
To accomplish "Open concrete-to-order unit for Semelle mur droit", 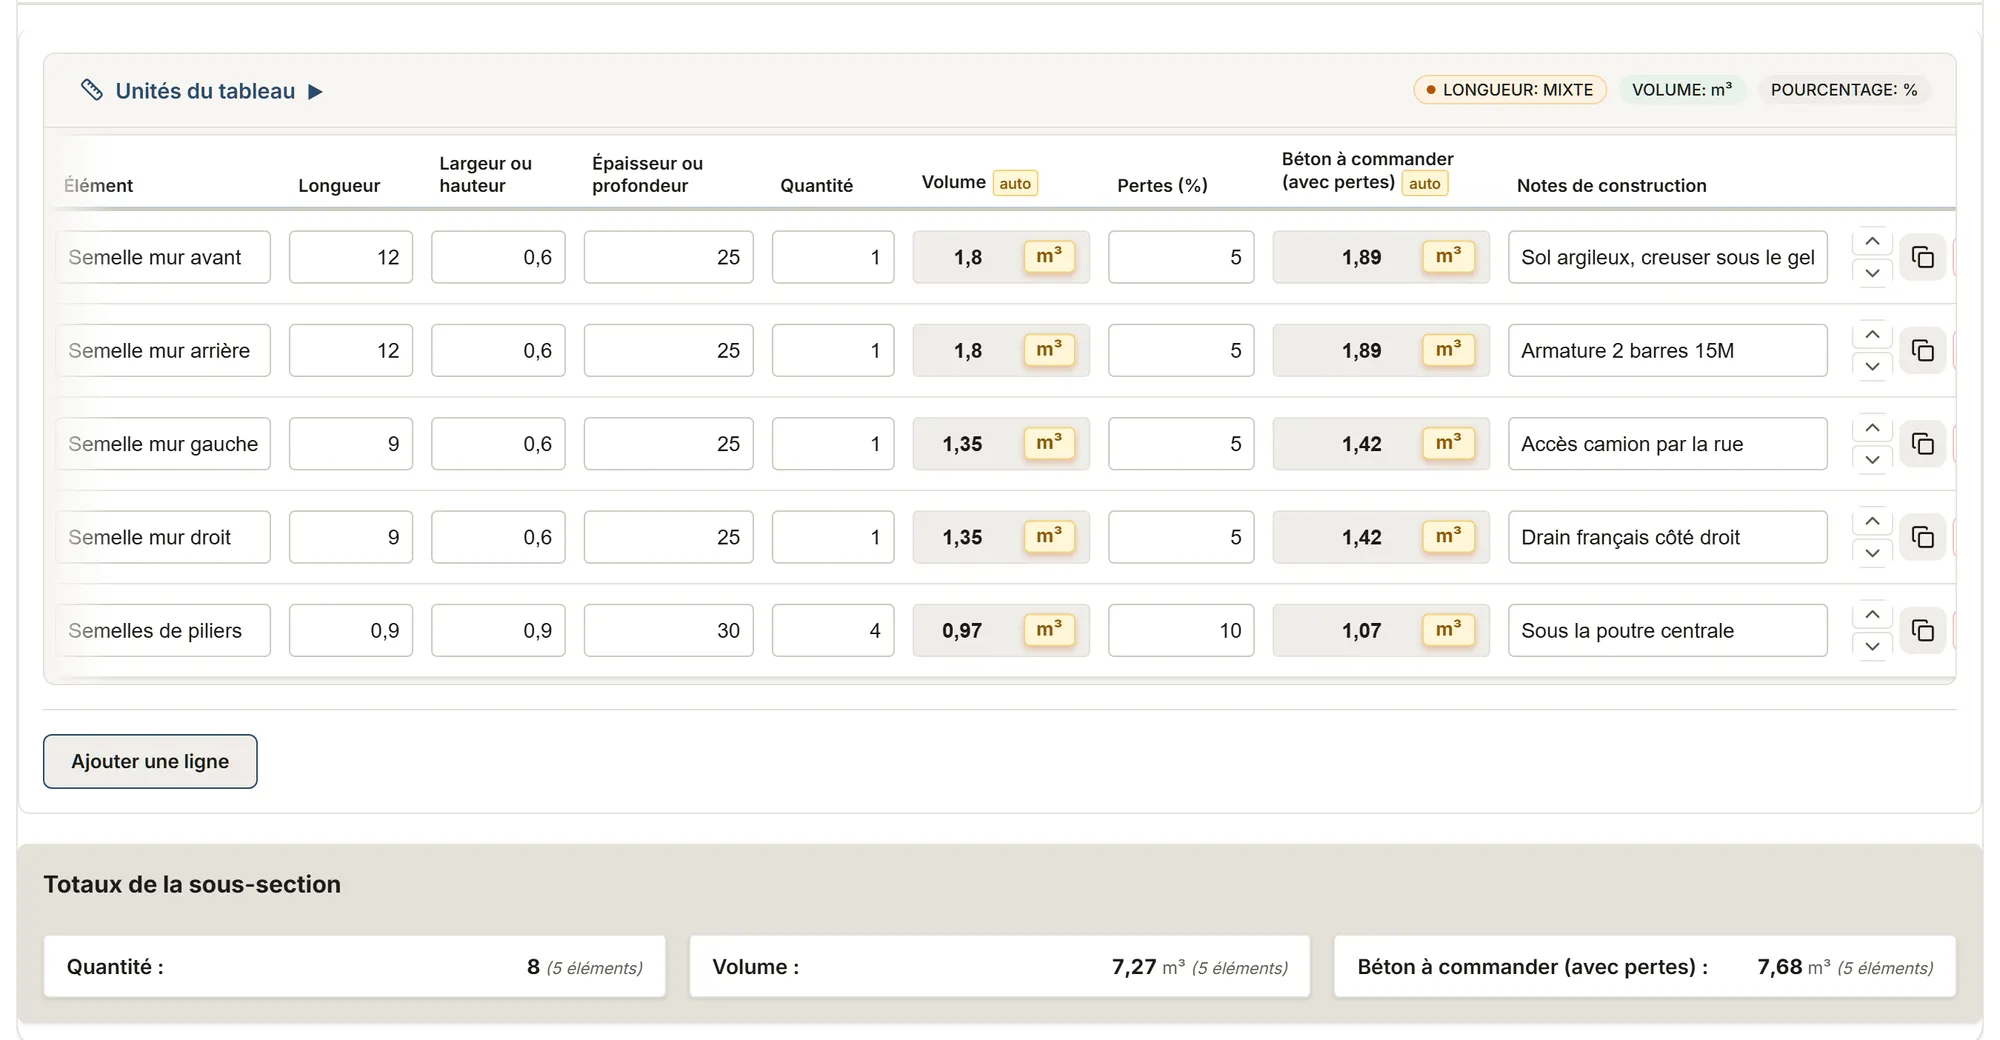I will pos(1448,537).
